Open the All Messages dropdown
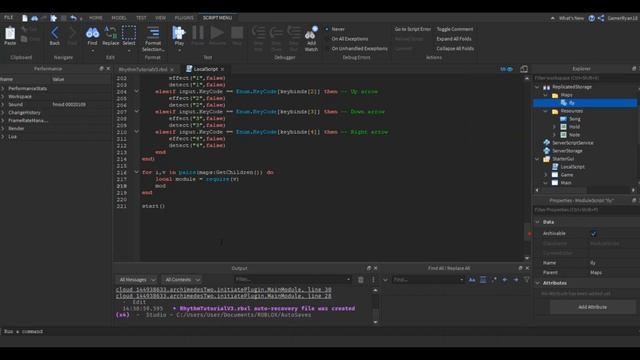Screen dimensions: 640x360 pyautogui.click(x=137, y=280)
